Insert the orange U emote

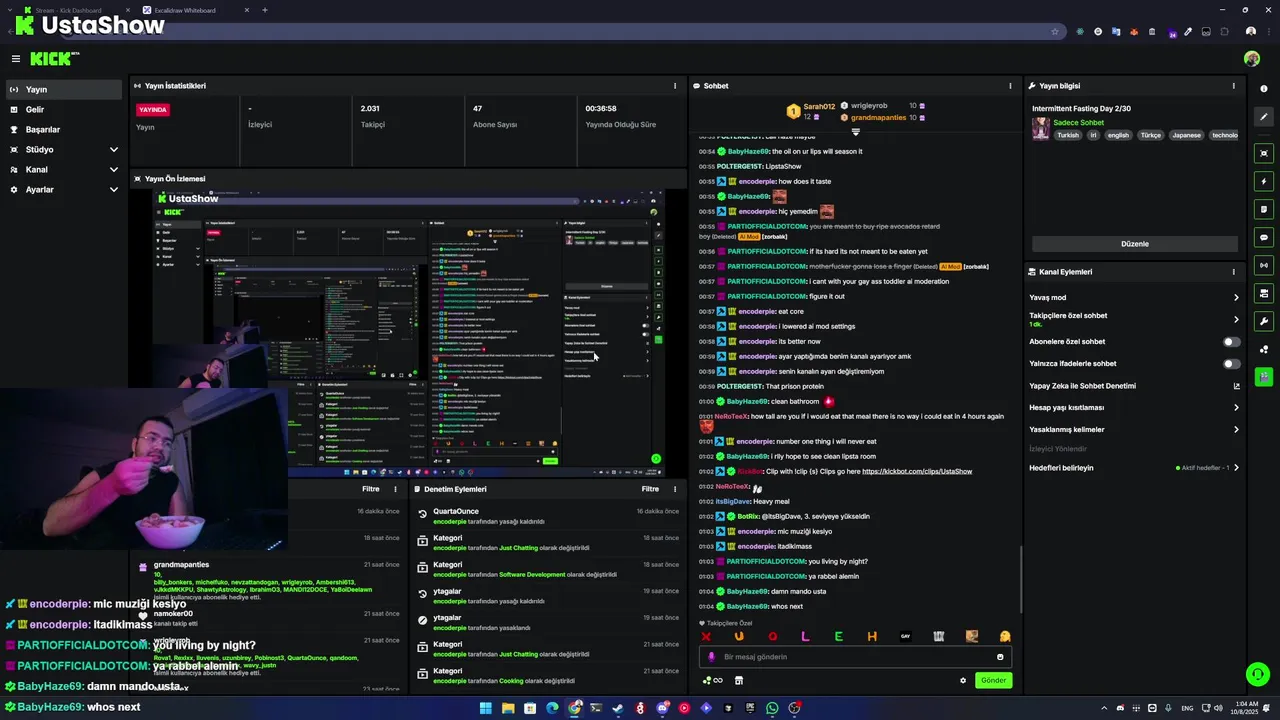tap(739, 636)
